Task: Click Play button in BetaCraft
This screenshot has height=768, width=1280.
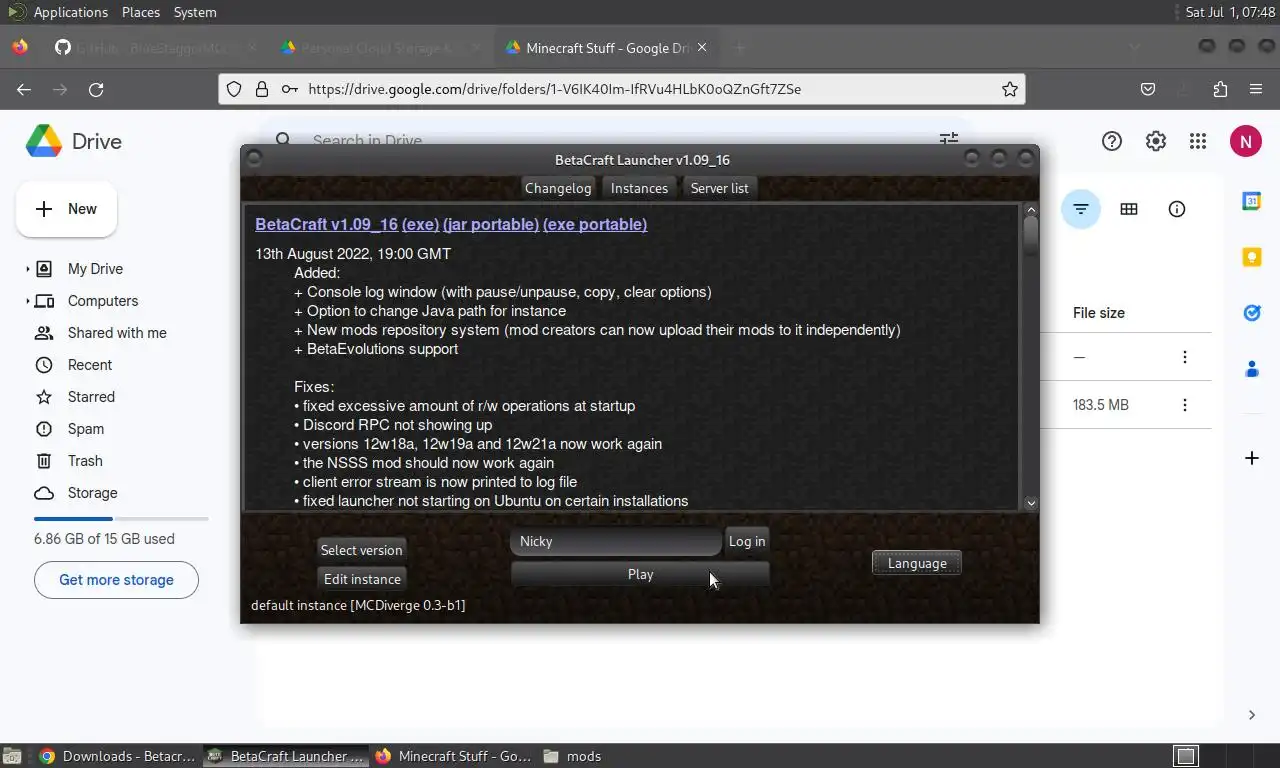Action: [x=640, y=574]
